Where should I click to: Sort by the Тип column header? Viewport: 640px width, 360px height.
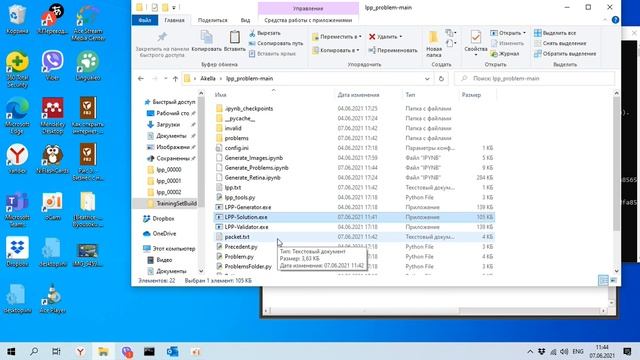(x=410, y=95)
